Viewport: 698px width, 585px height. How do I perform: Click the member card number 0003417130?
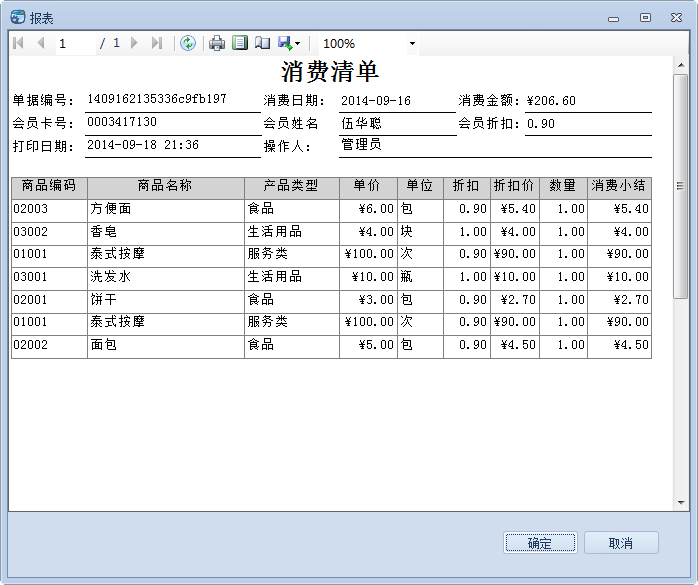click(x=122, y=122)
